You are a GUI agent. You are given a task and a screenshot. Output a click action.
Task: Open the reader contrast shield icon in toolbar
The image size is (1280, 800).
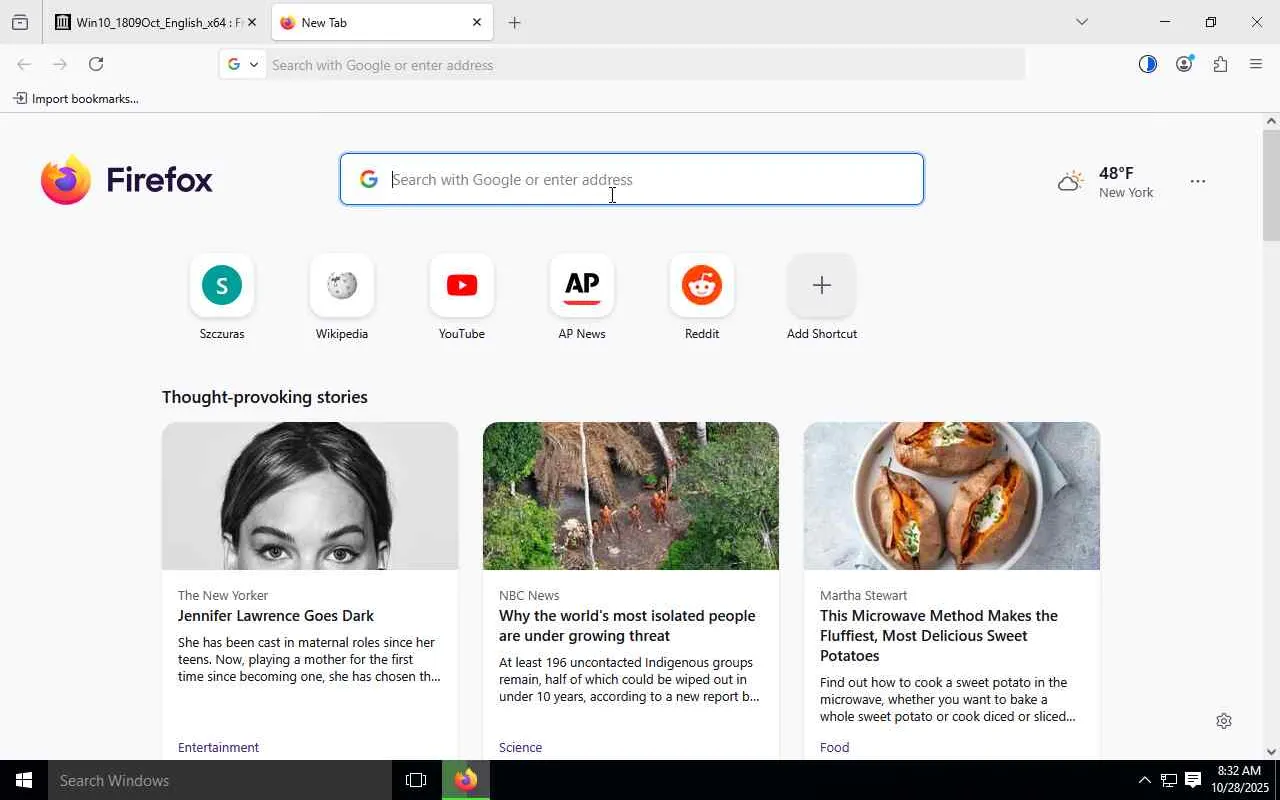(x=1148, y=64)
